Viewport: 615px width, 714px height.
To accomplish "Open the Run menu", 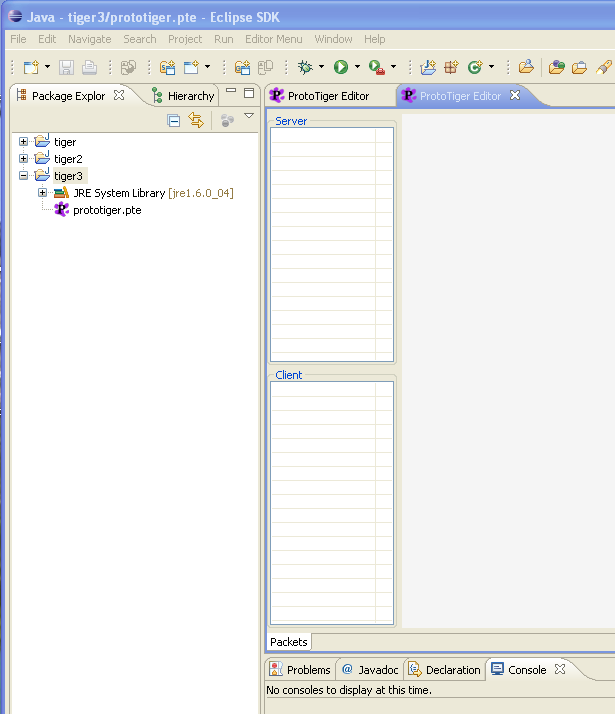I will [224, 39].
